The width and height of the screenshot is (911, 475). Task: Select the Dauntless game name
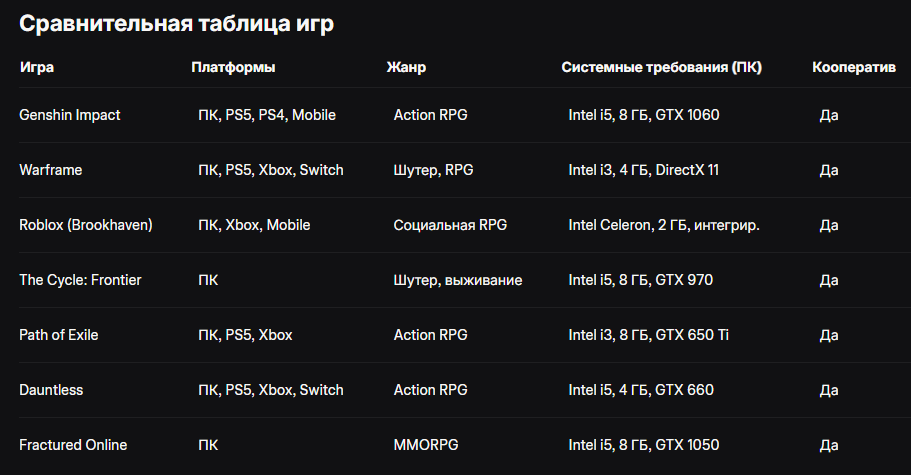pos(51,390)
